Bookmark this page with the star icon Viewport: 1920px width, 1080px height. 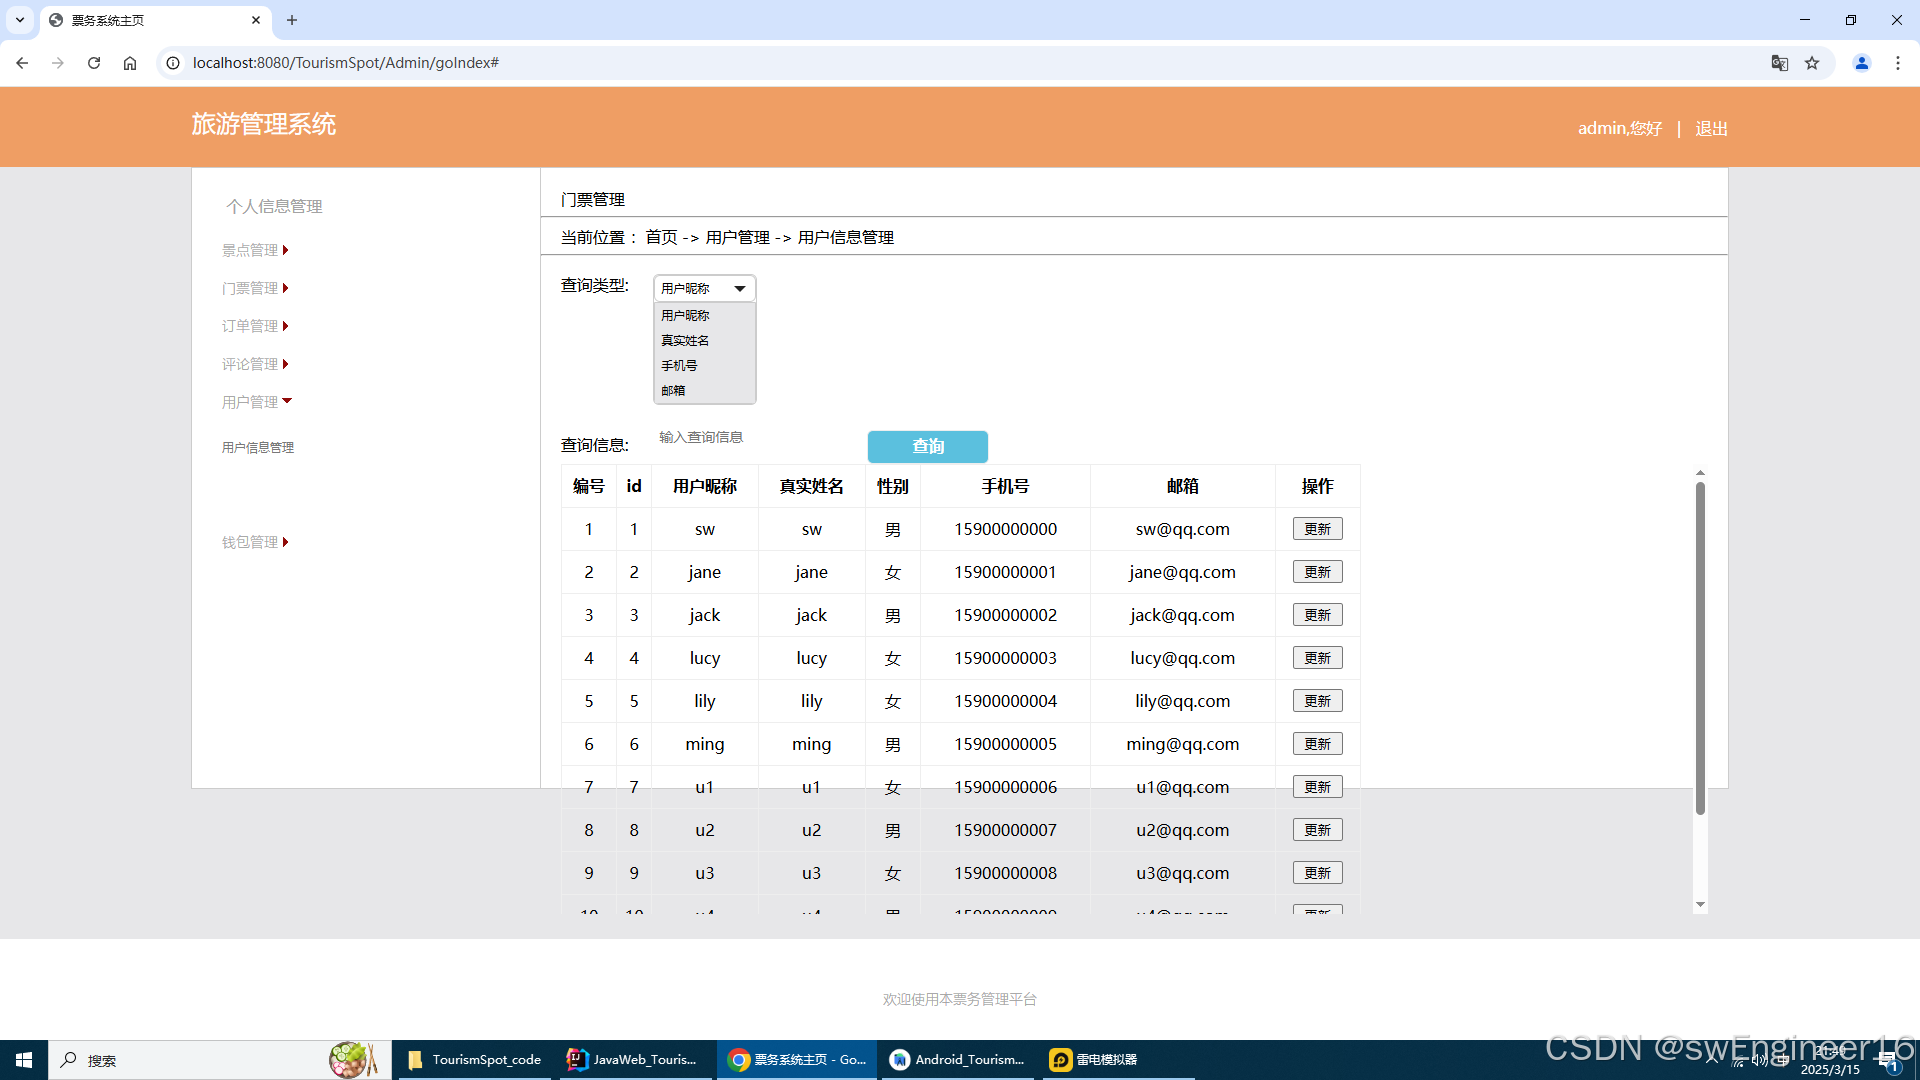[x=1812, y=63]
